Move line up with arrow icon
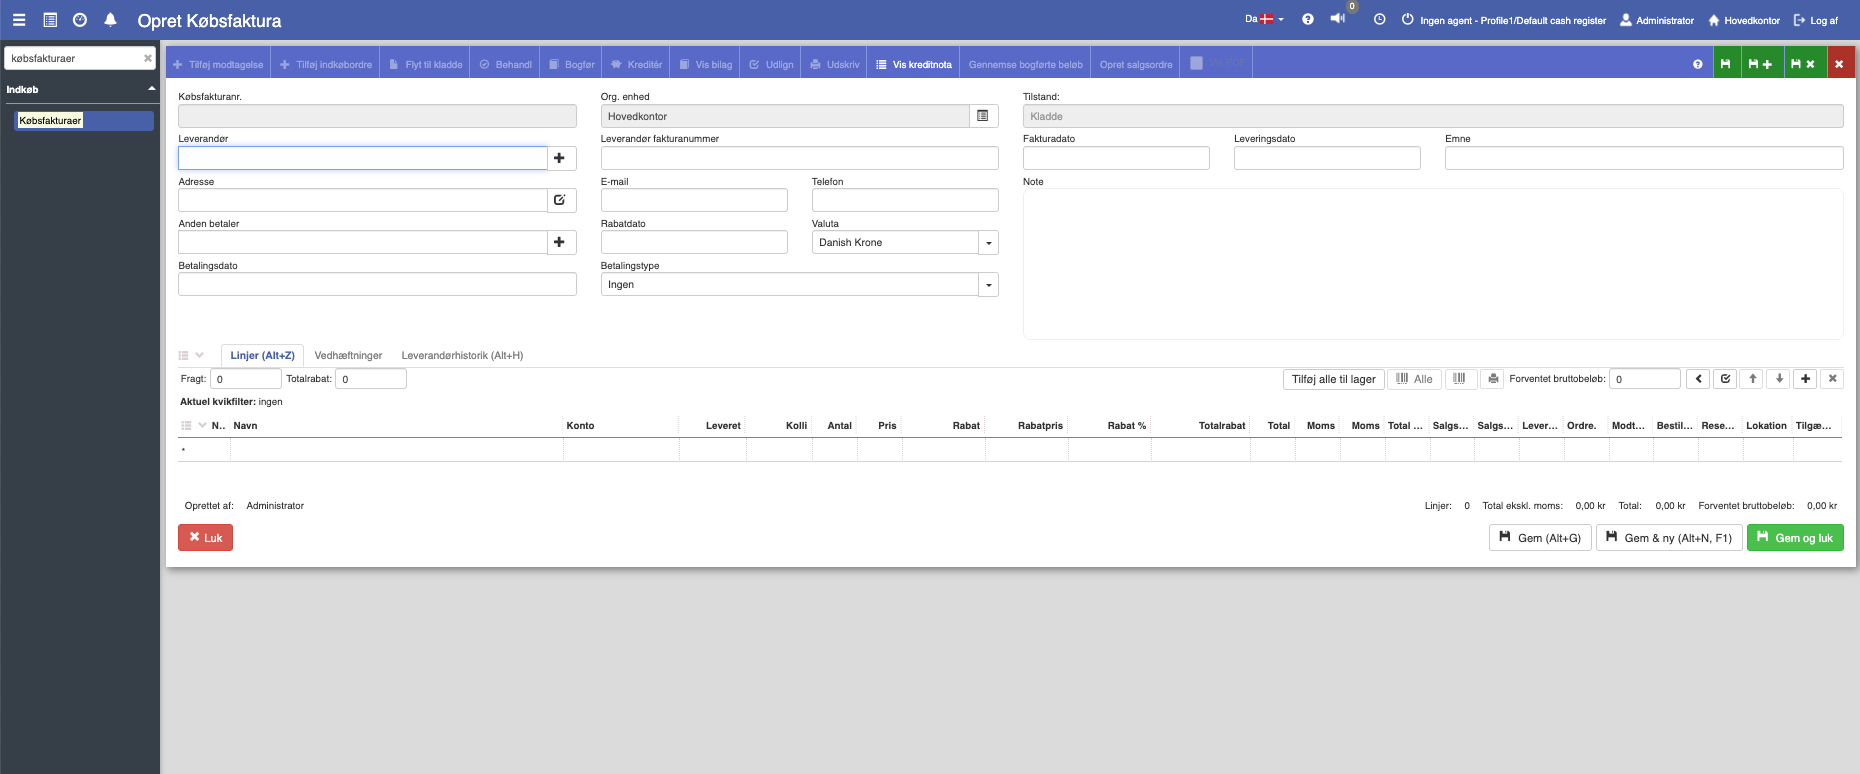The height and width of the screenshot is (774, 1860). tap(1752, 379)
